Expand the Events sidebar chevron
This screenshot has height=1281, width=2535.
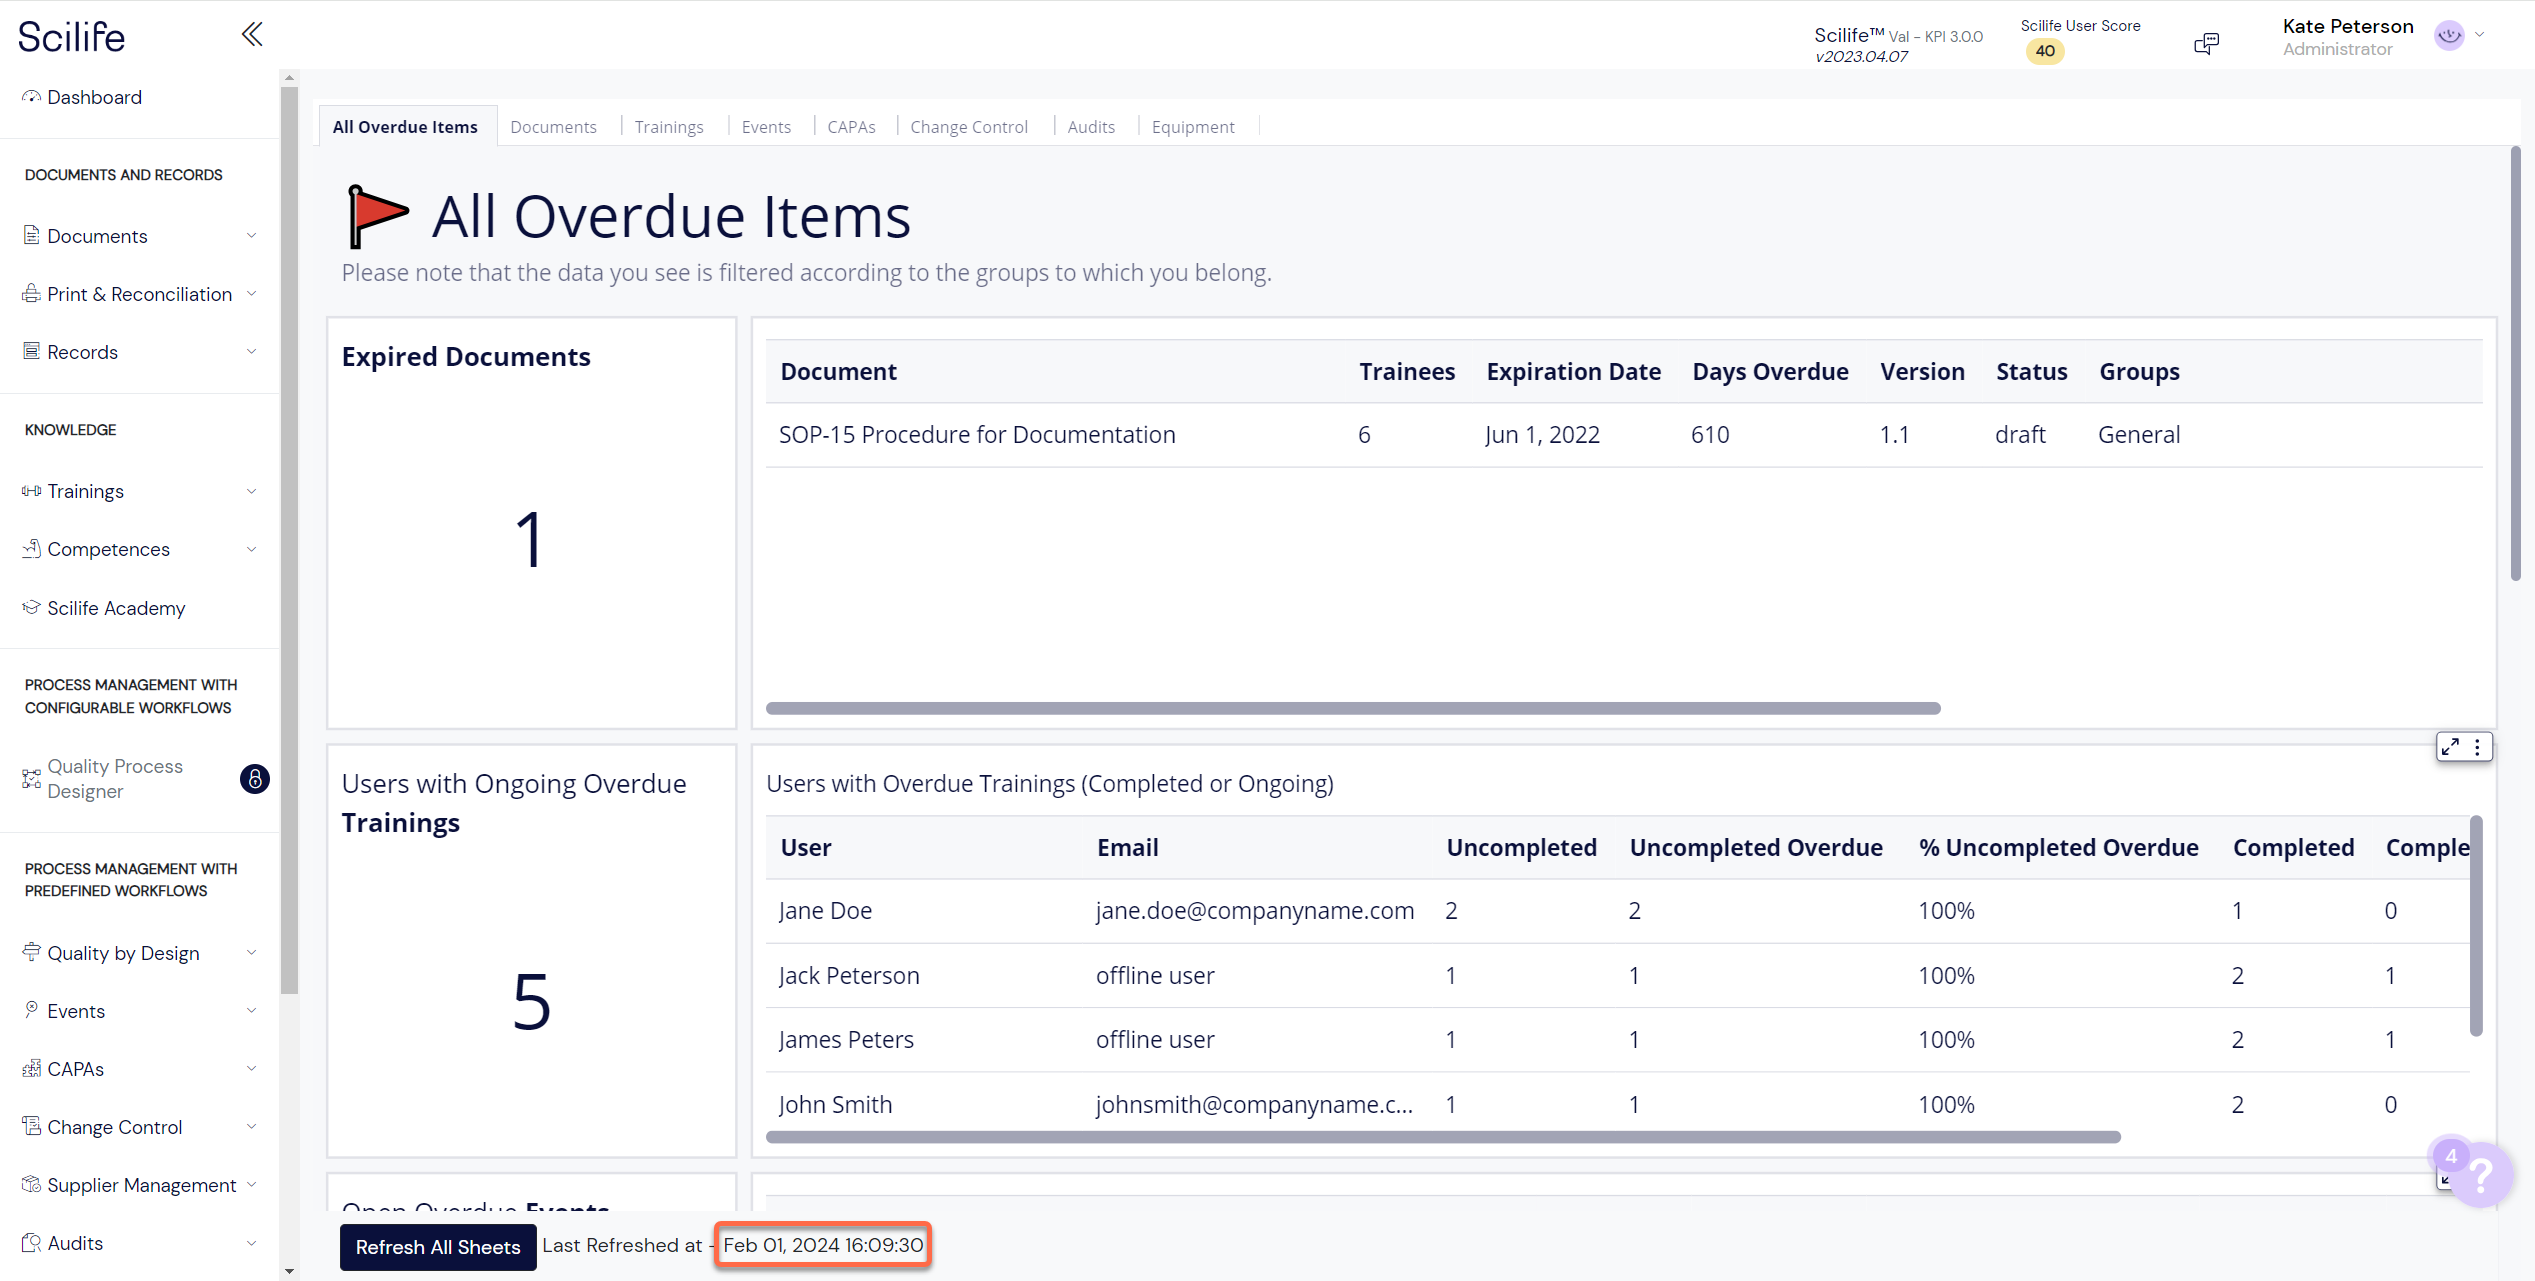(252, 1011)
